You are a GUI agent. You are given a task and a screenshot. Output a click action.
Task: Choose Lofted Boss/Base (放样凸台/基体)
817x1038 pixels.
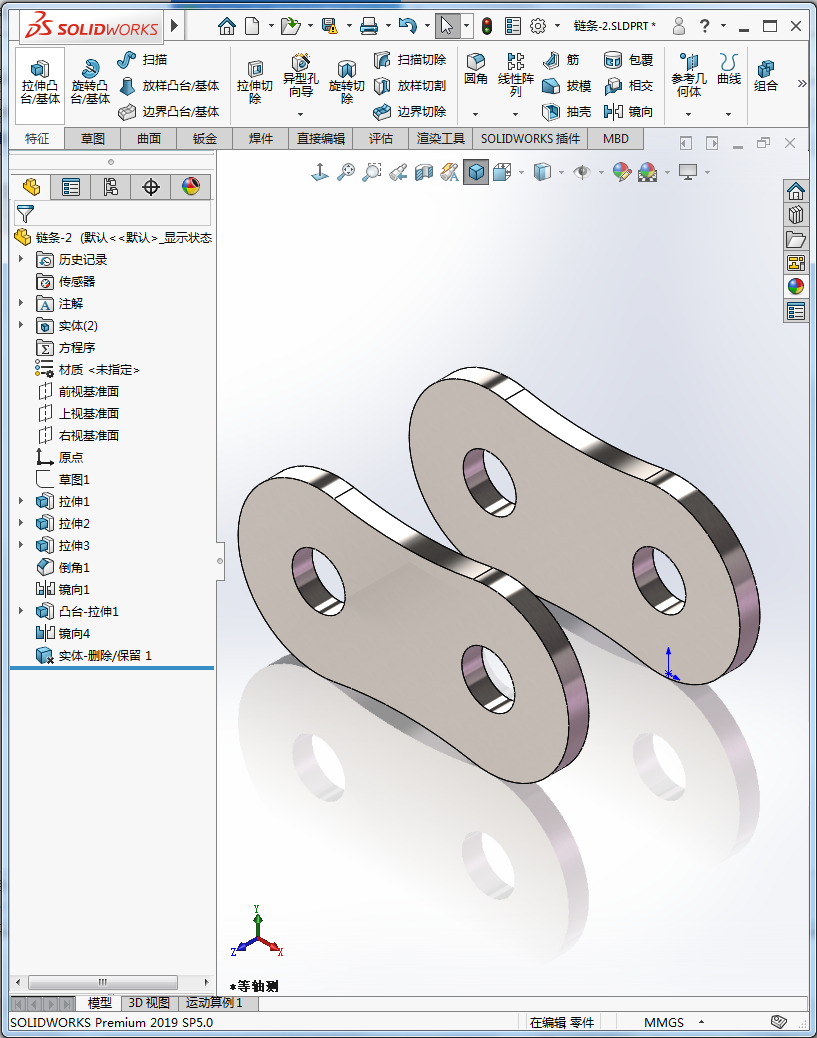tap(169, 85)
